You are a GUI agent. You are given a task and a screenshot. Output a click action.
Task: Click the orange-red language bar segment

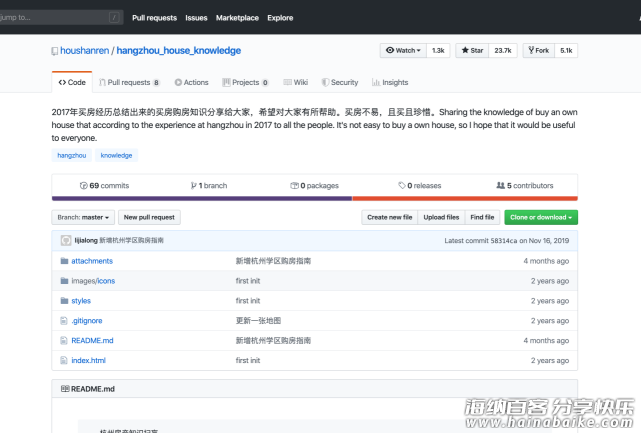click(x=465, y=199)
